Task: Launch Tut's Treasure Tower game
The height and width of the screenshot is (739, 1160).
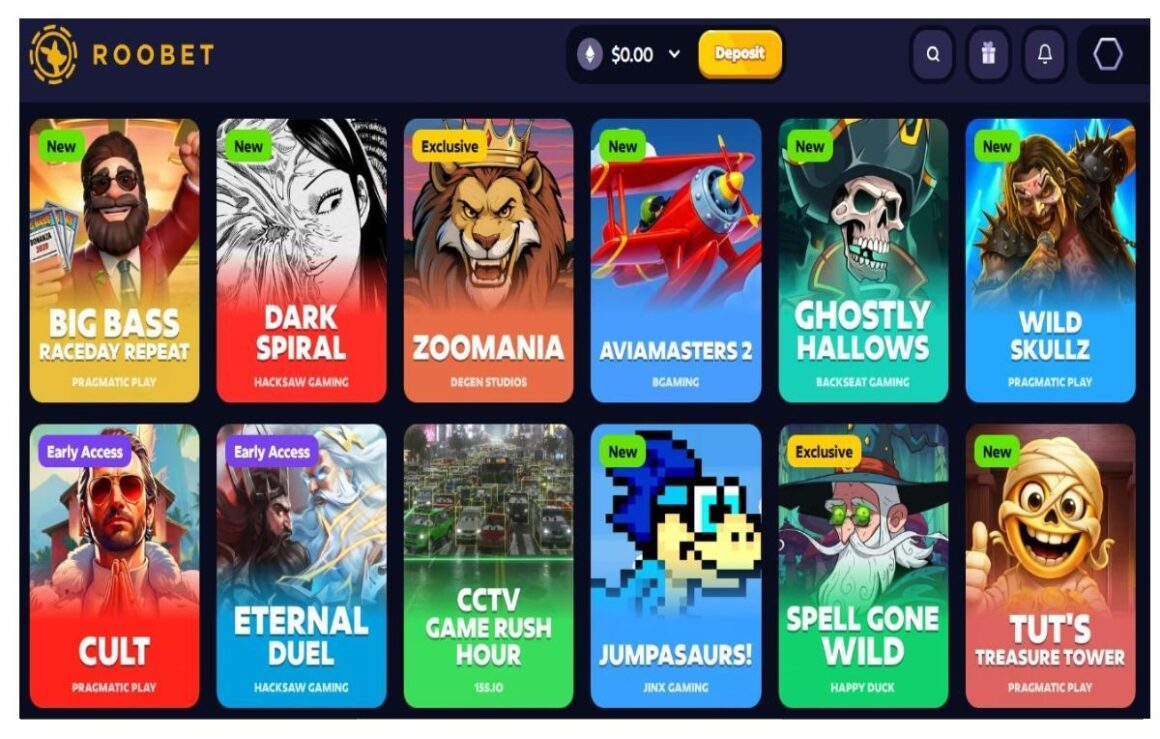Action: click(1050, 566)
